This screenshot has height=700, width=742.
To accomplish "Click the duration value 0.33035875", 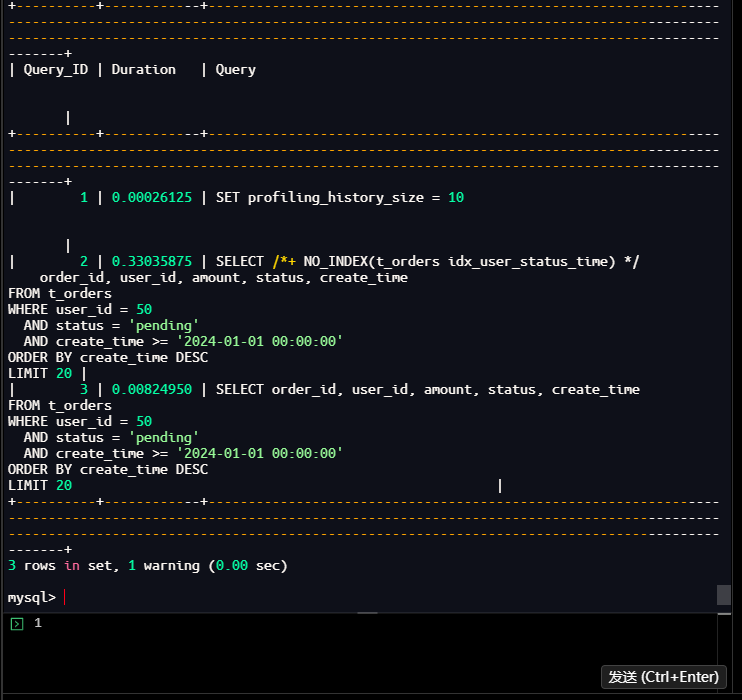I will pyautogui.click(x=152, y=261).
